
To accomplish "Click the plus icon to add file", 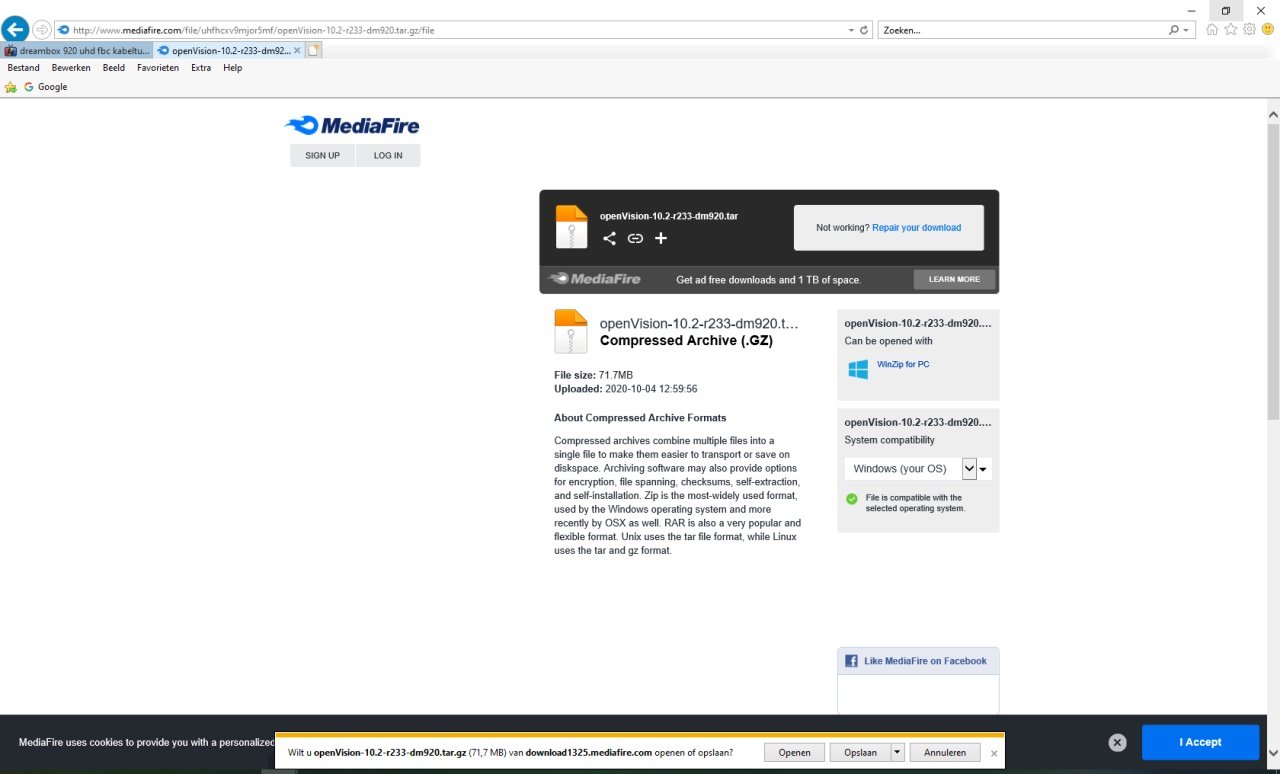I will click(660, 238).
